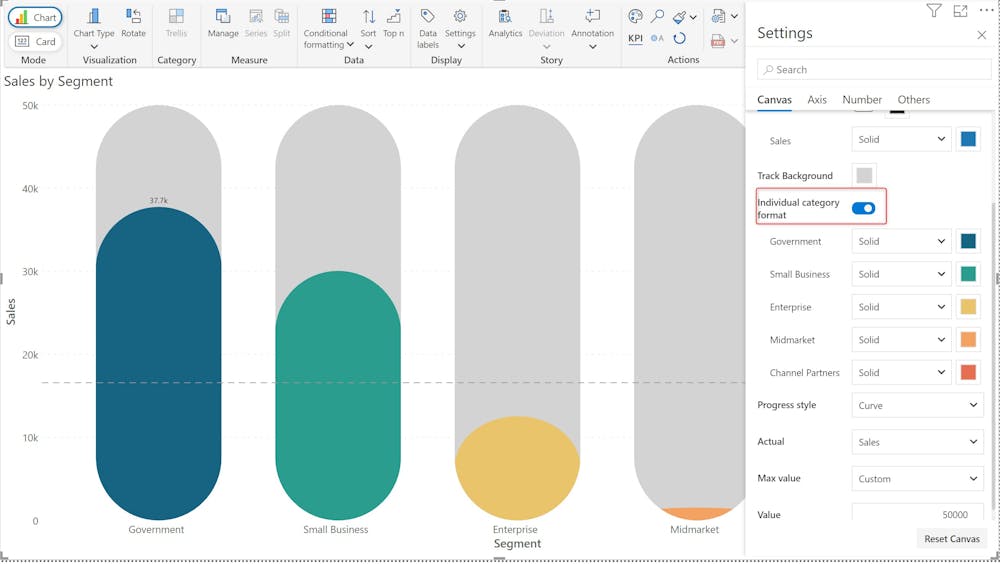Switch to Chart mode
1000x564 pixels.
coord(35,18)
